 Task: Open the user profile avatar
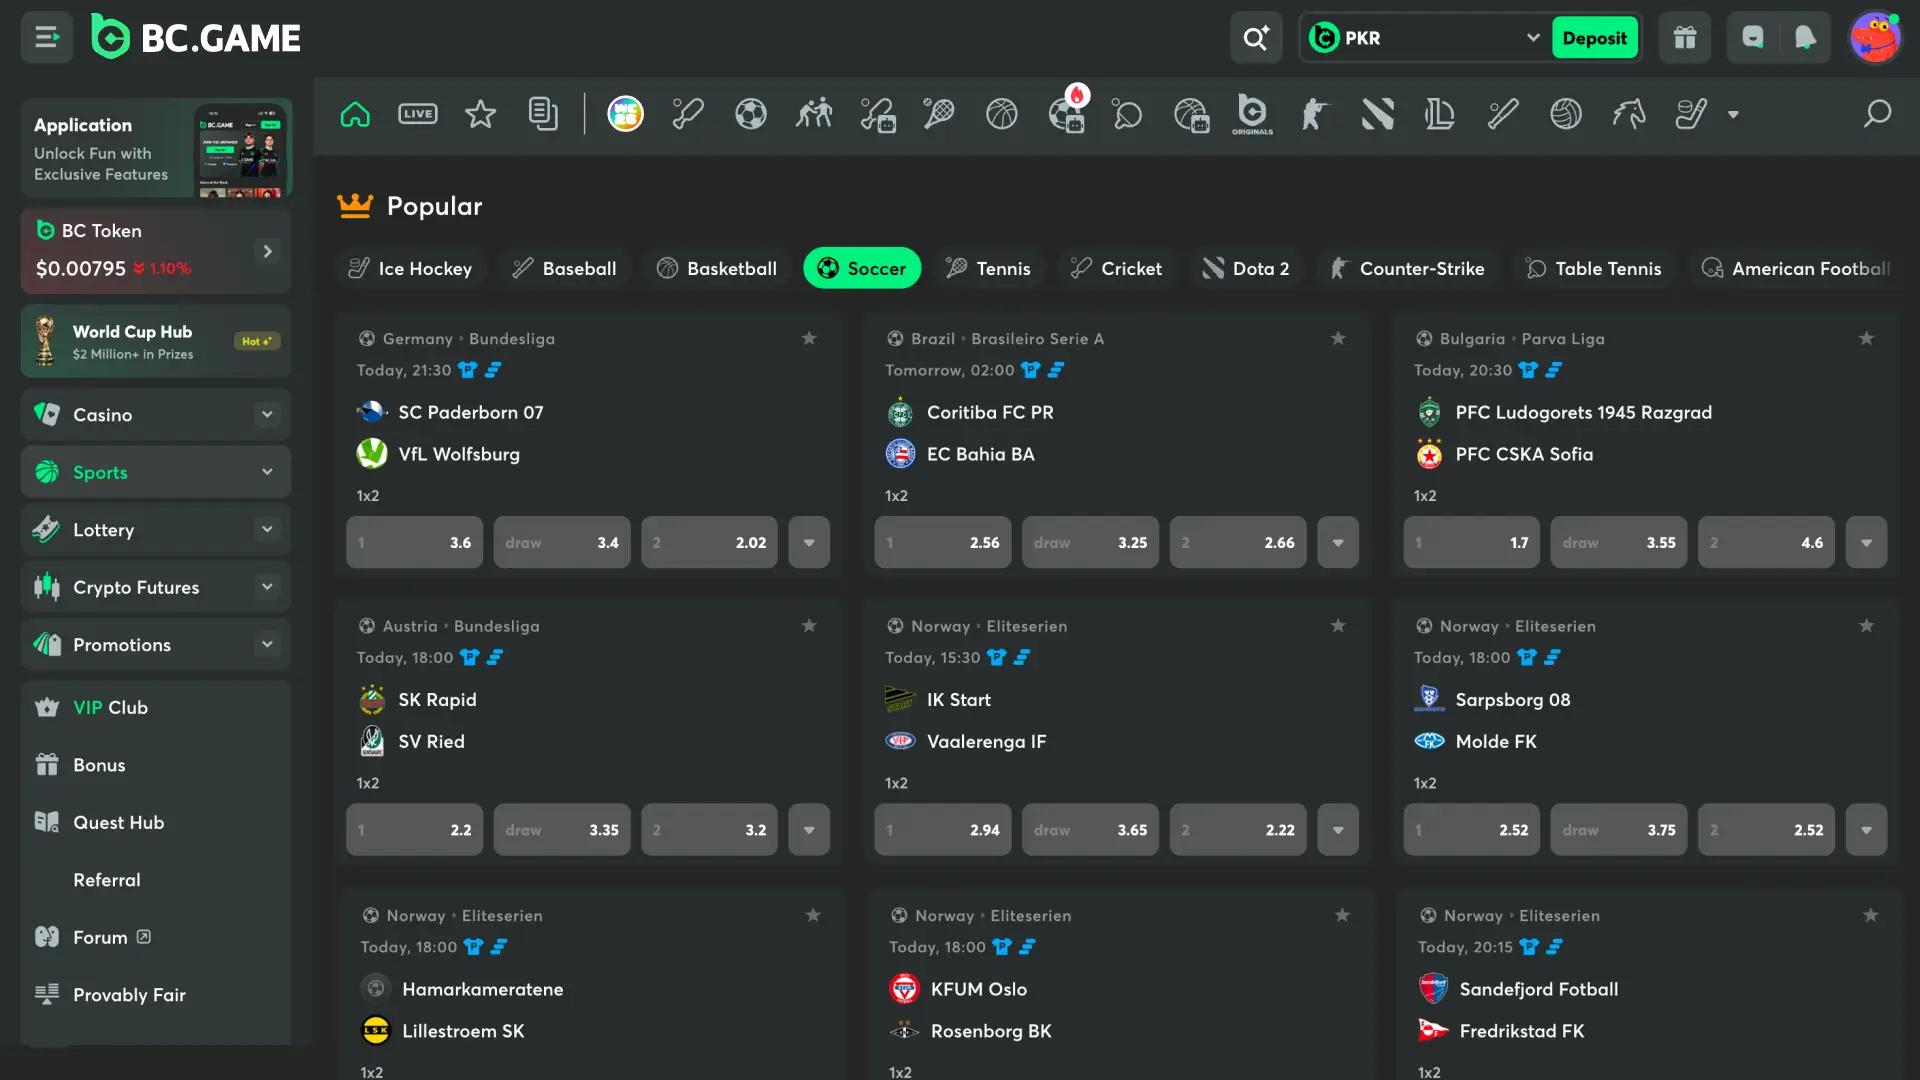[x=1875, y=38]
